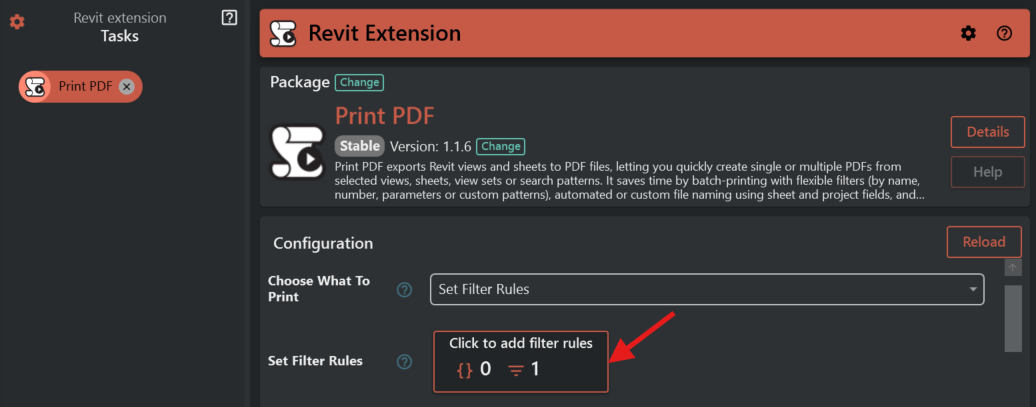Click to add filter rules box
This screenshot has width=1036, height=407.
pos(520,360)
